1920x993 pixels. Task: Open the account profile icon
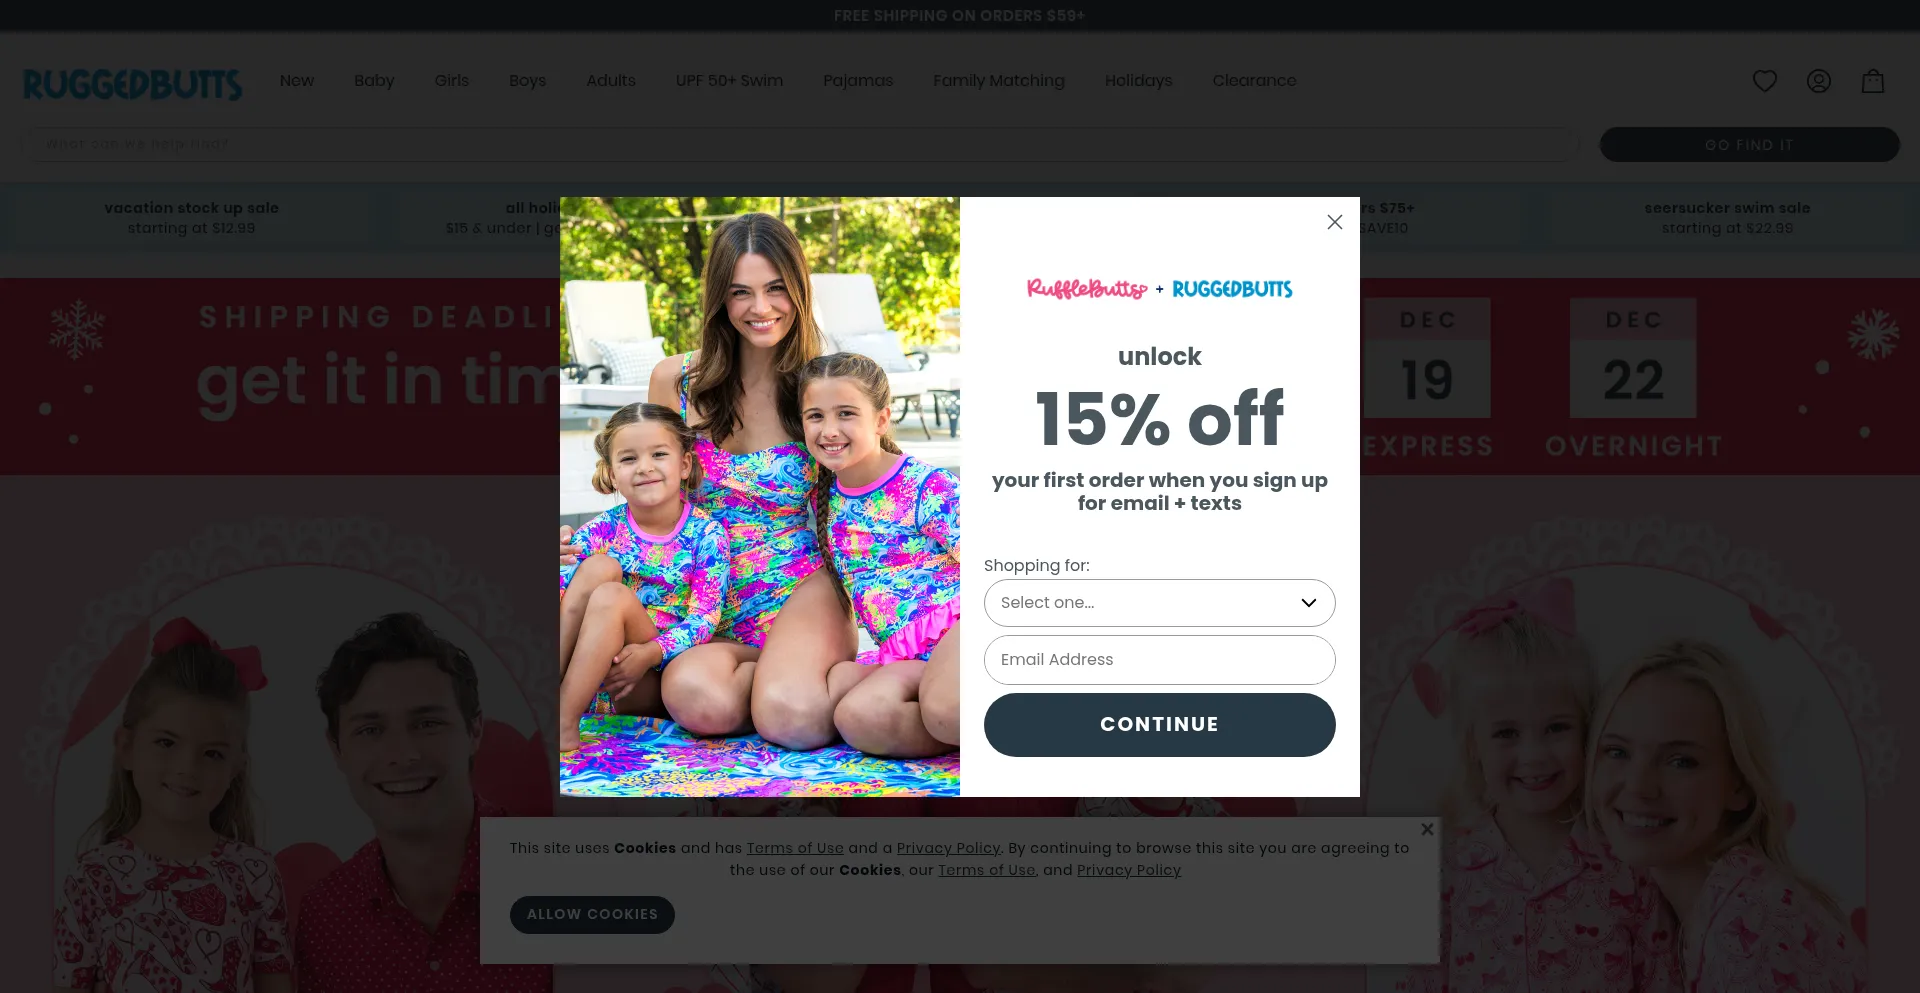click(1819, 81)
